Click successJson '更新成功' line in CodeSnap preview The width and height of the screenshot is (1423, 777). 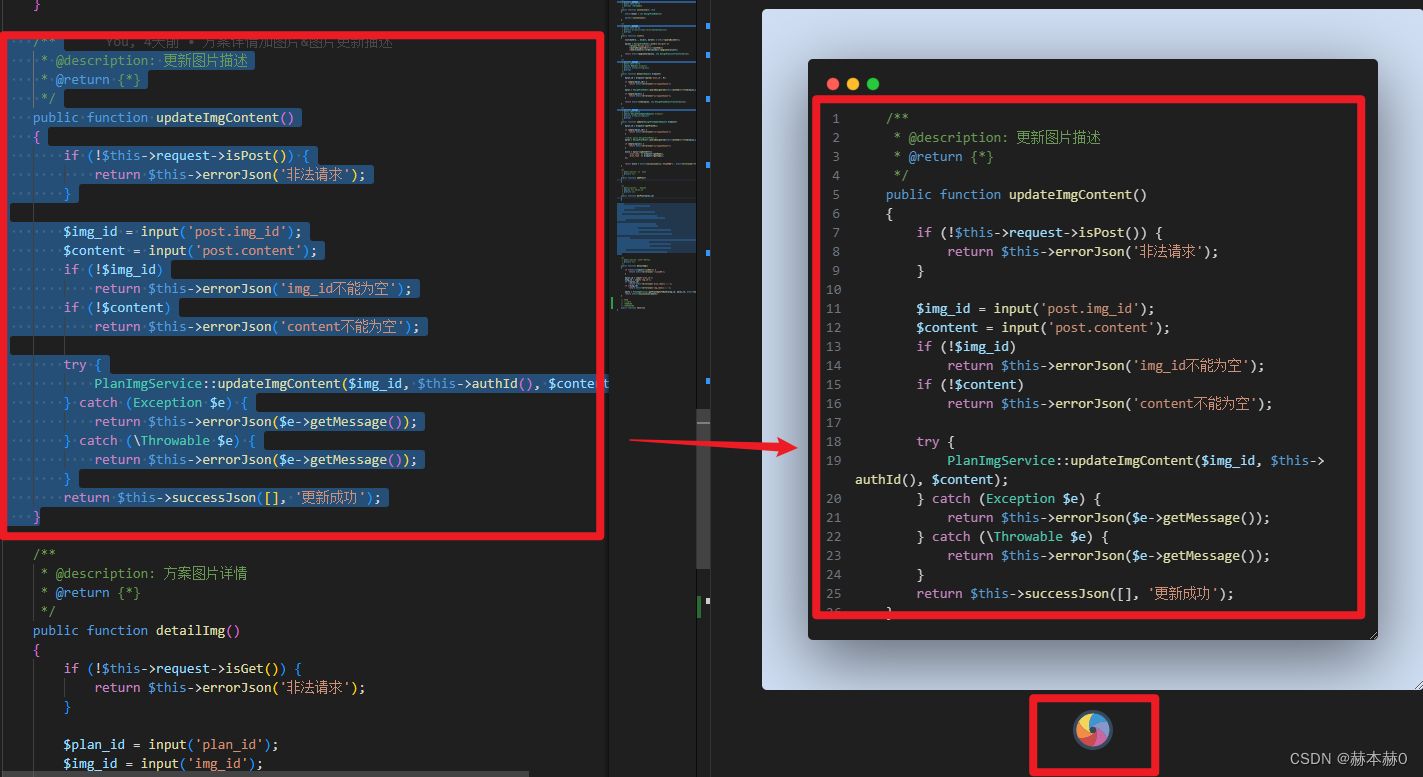click(x=1075, y=594)
